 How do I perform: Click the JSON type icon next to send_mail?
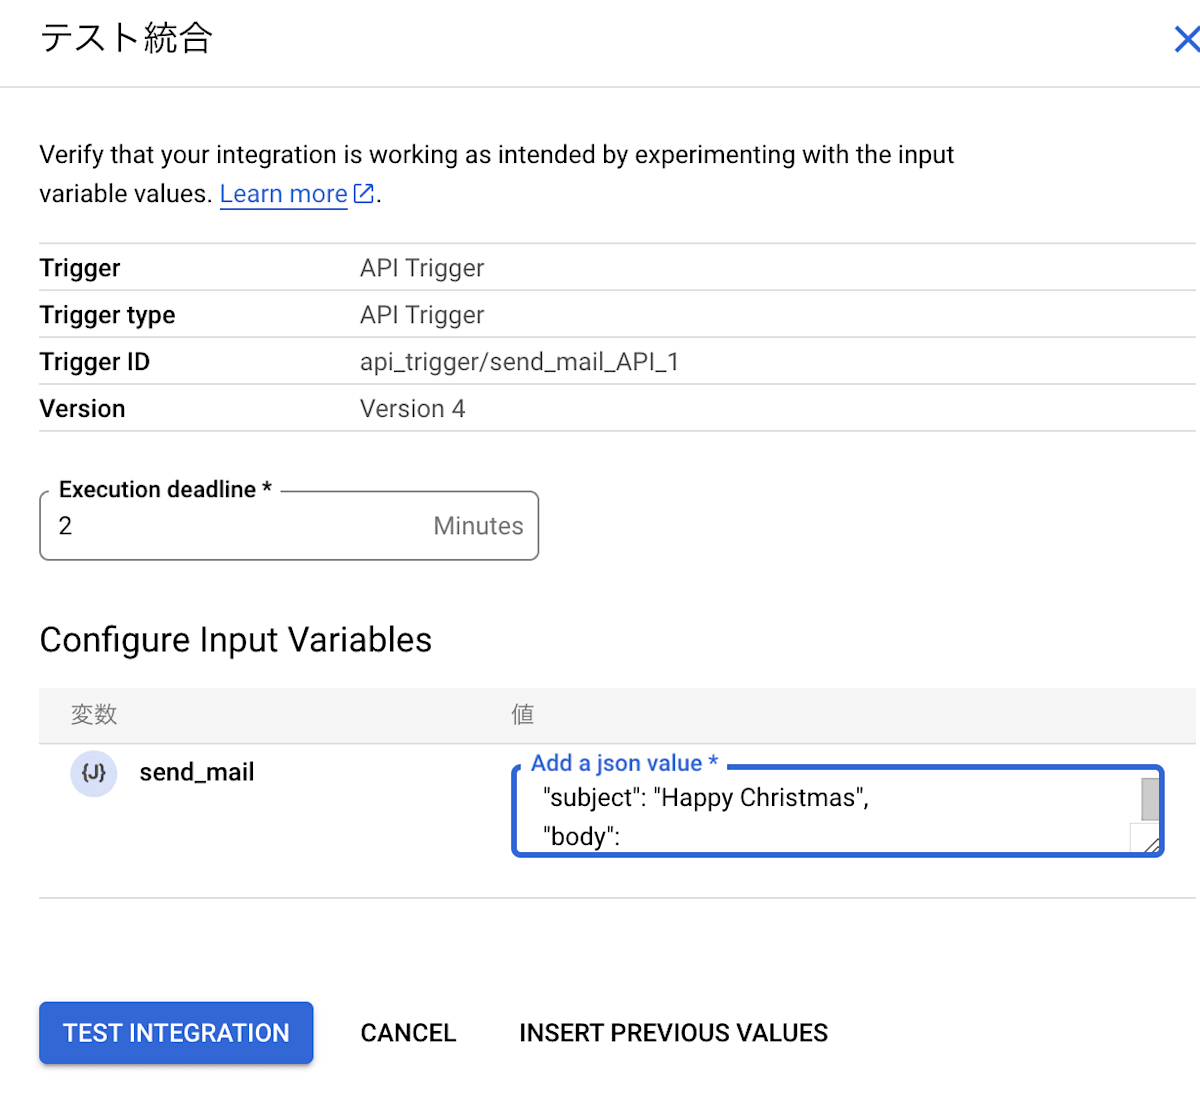[94, 773]
